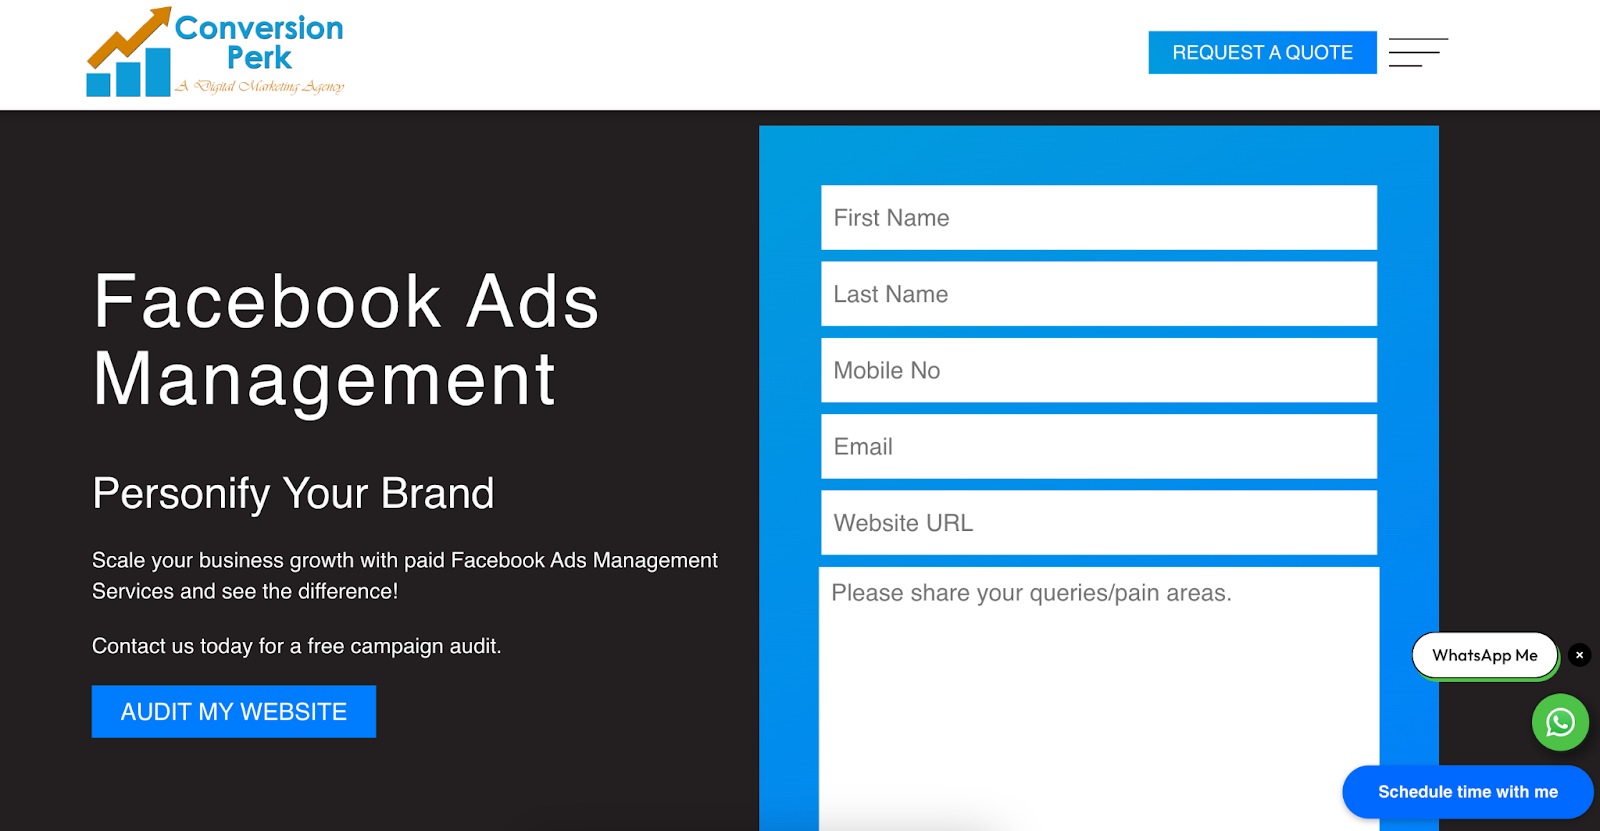Focus the Mobile No field
The image size is (1600, 831).
[x=1099, y=370]
